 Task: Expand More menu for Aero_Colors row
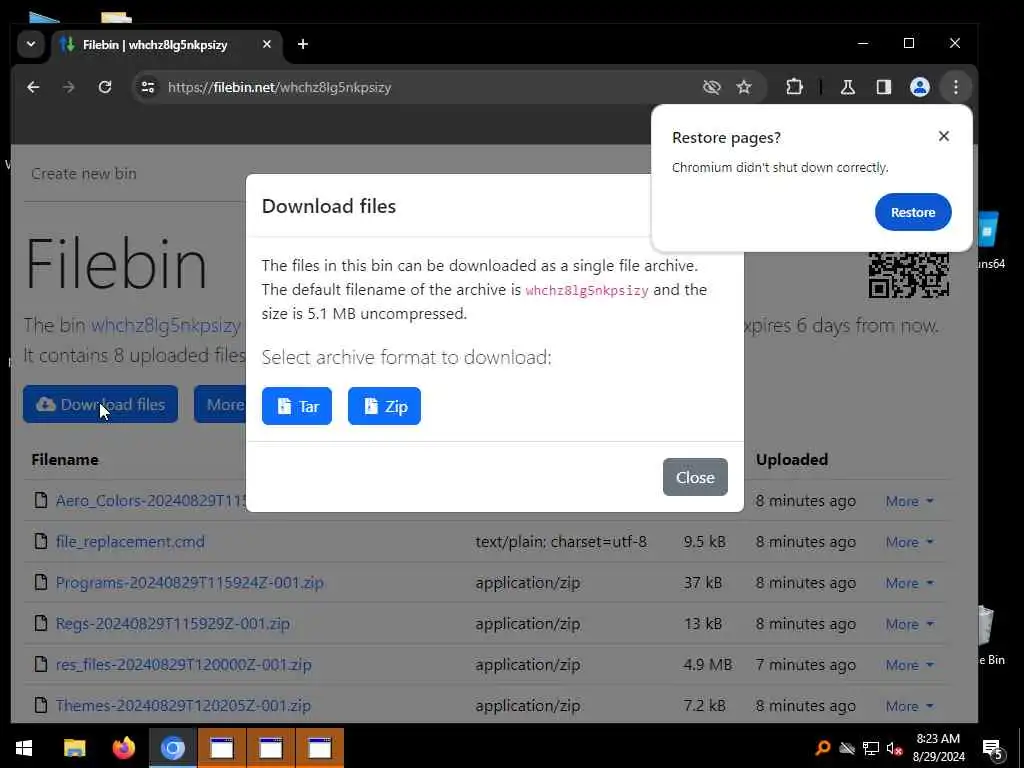pyautogui.click(x=909, y=501)
